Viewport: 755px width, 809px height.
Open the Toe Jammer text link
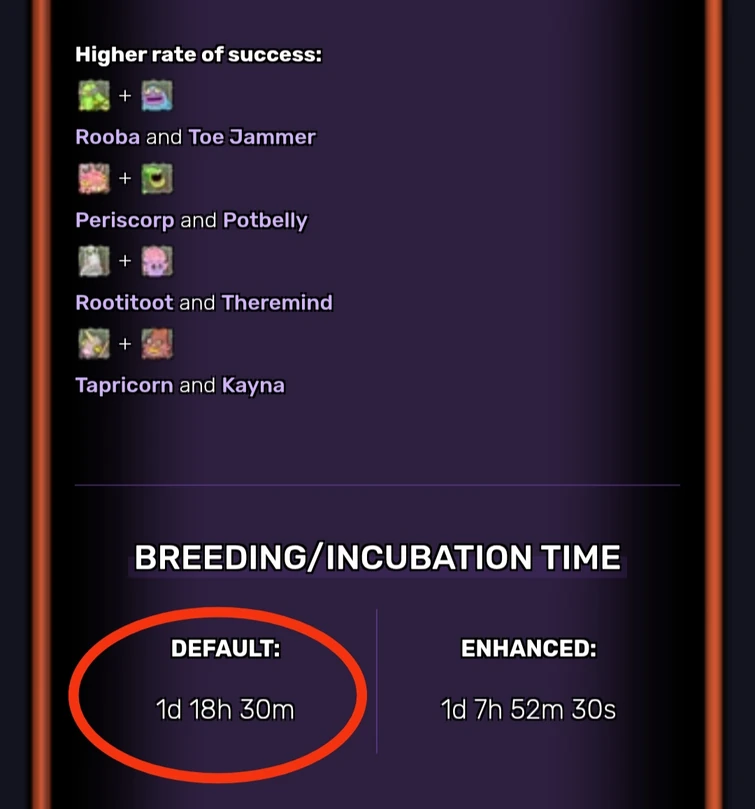(251, 137)
